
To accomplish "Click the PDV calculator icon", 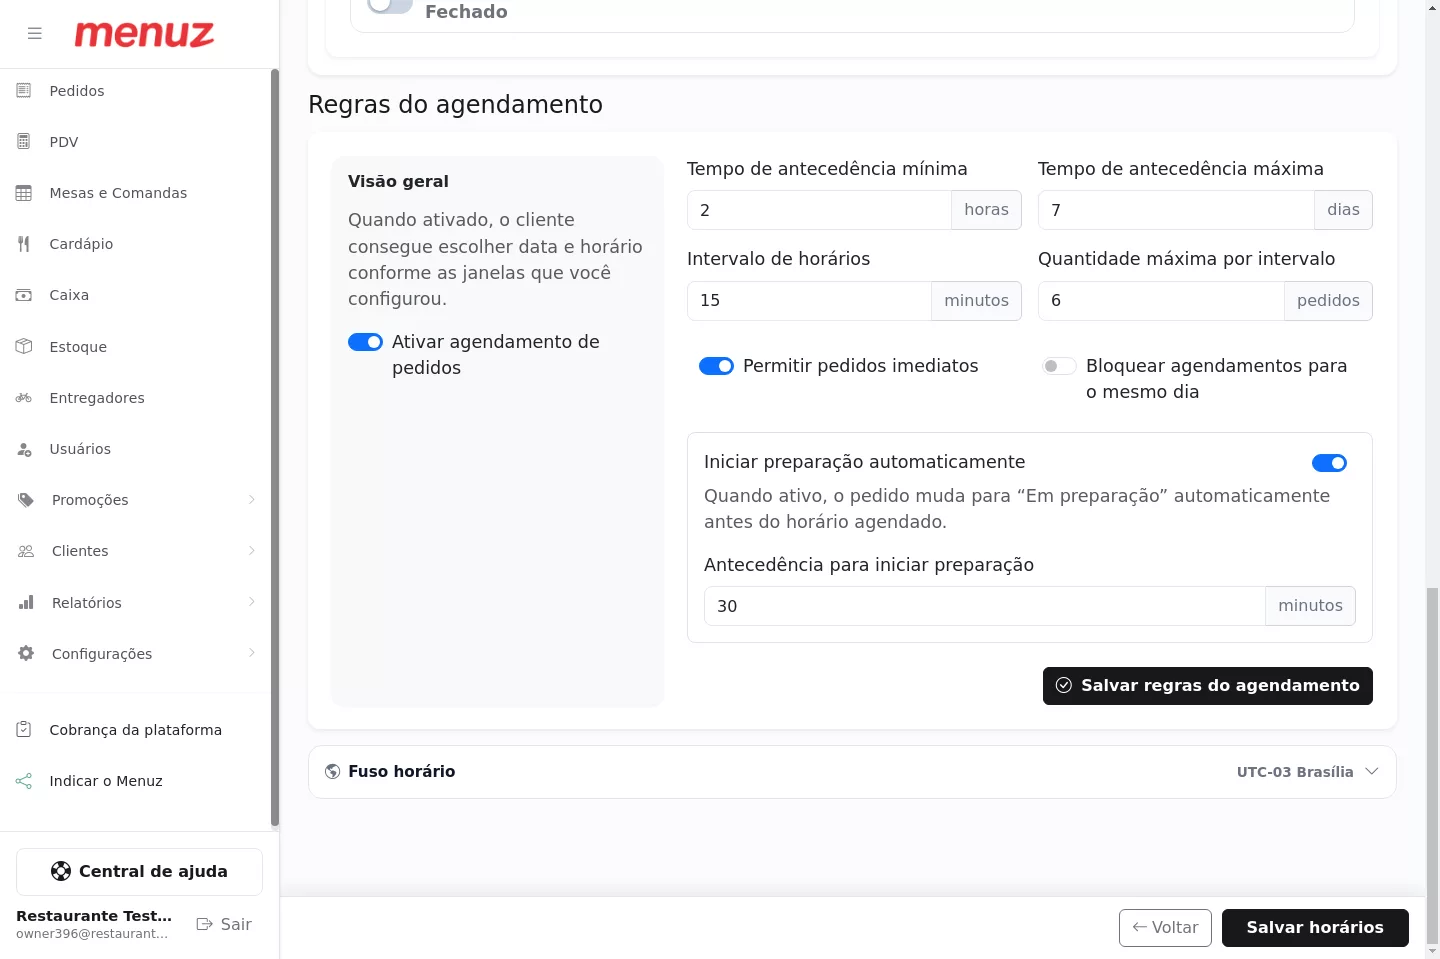I will [24, 142].
